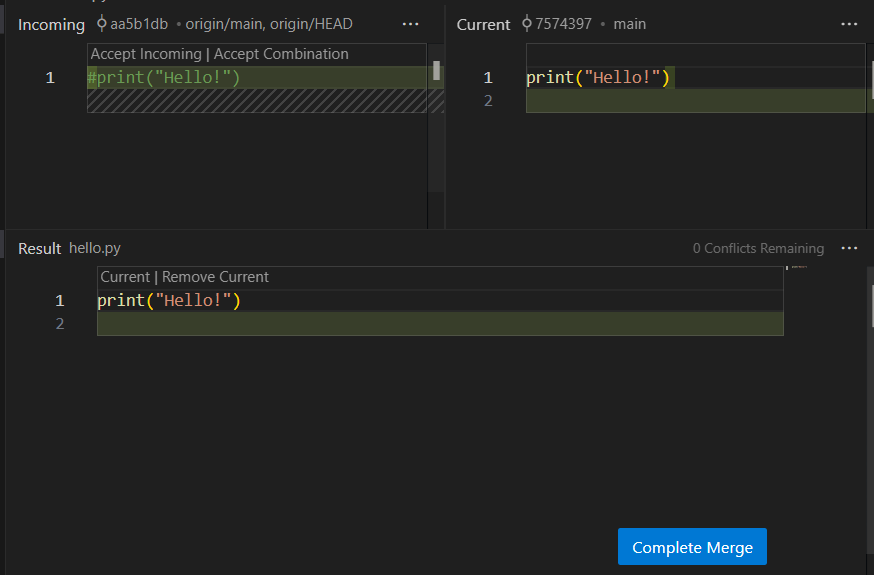The height and width of the screenshot is (575, 874).
Task: Click the origin/main, origin/HEAD label
Action: 269,24
